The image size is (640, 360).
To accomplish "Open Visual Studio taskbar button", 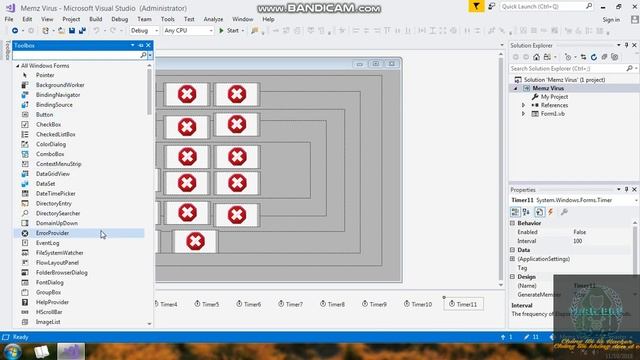I will coord(71,351).
